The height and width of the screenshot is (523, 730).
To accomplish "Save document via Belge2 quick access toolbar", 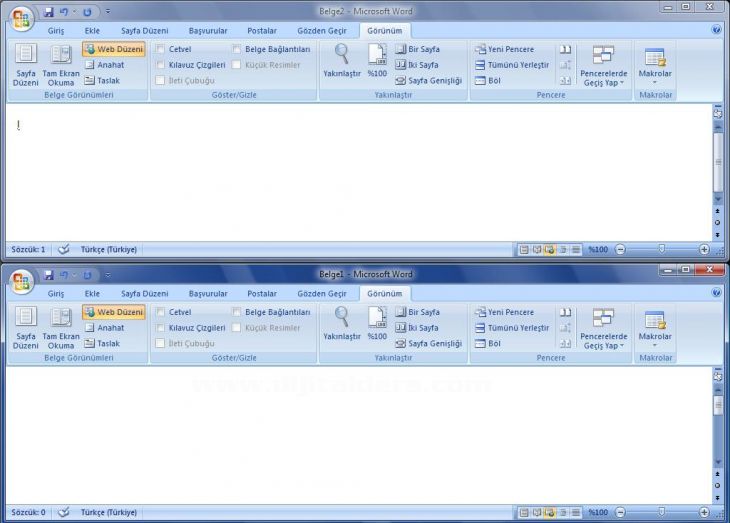I will [48, 12].
